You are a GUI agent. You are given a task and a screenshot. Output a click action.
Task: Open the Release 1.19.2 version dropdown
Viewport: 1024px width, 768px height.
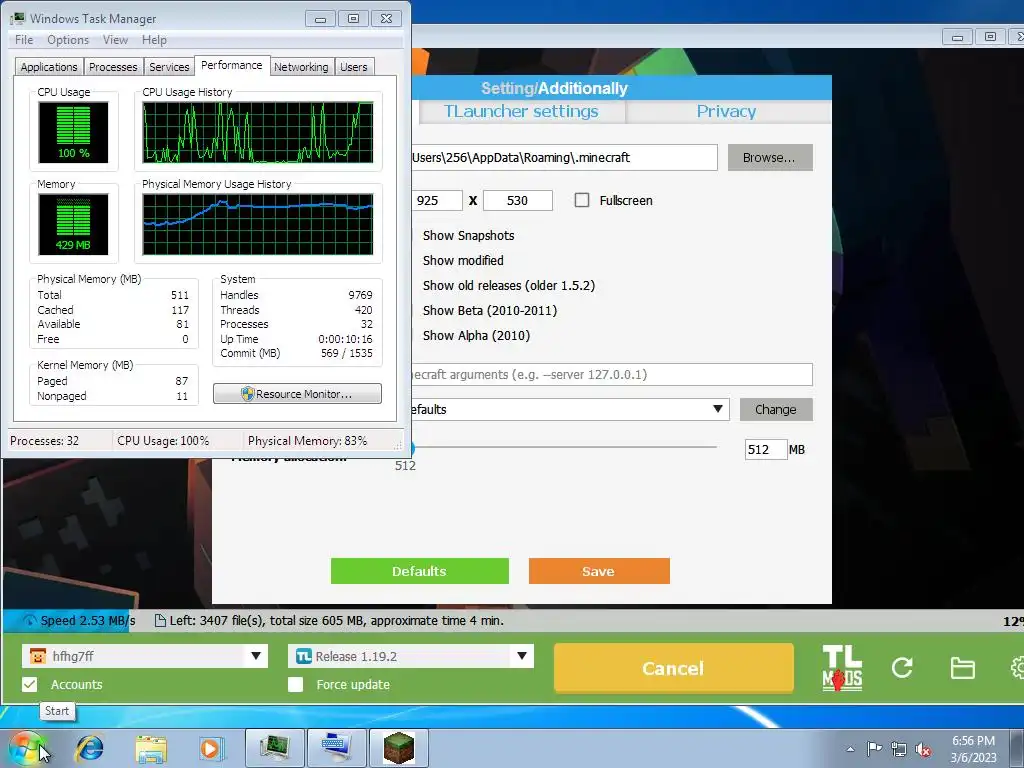pos(522,656)
